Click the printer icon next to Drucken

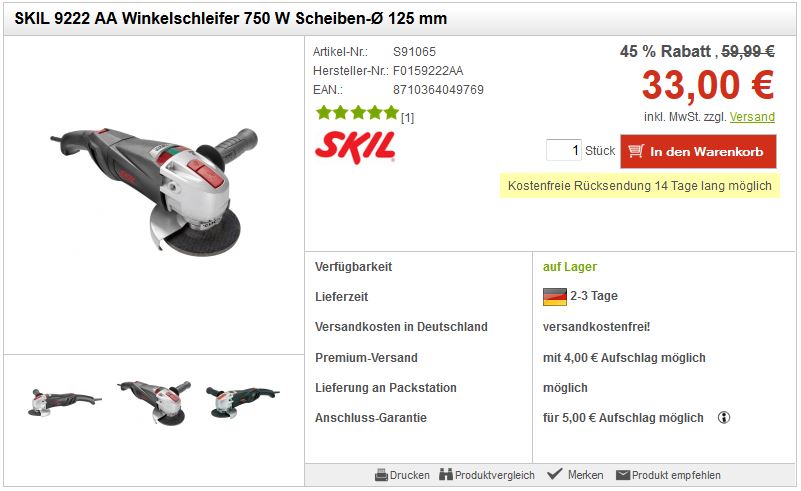[381, 475]
